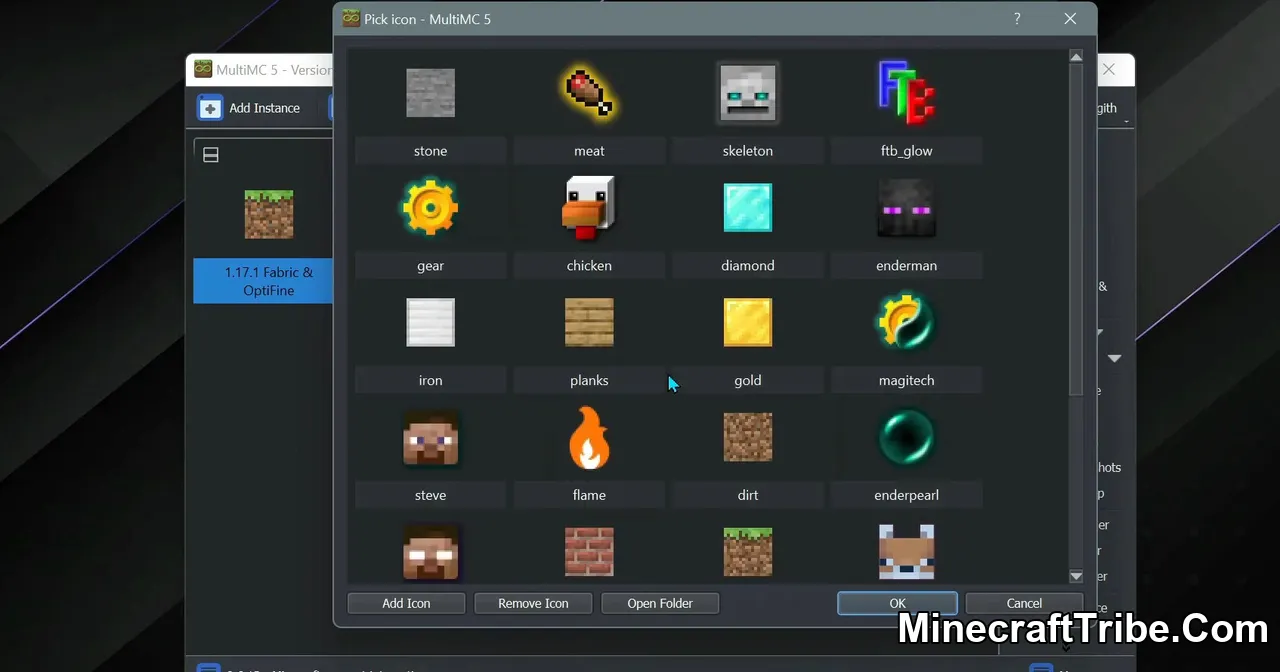Click the Open Folder button
This screenshot has height=672, width=1280.
660,603
